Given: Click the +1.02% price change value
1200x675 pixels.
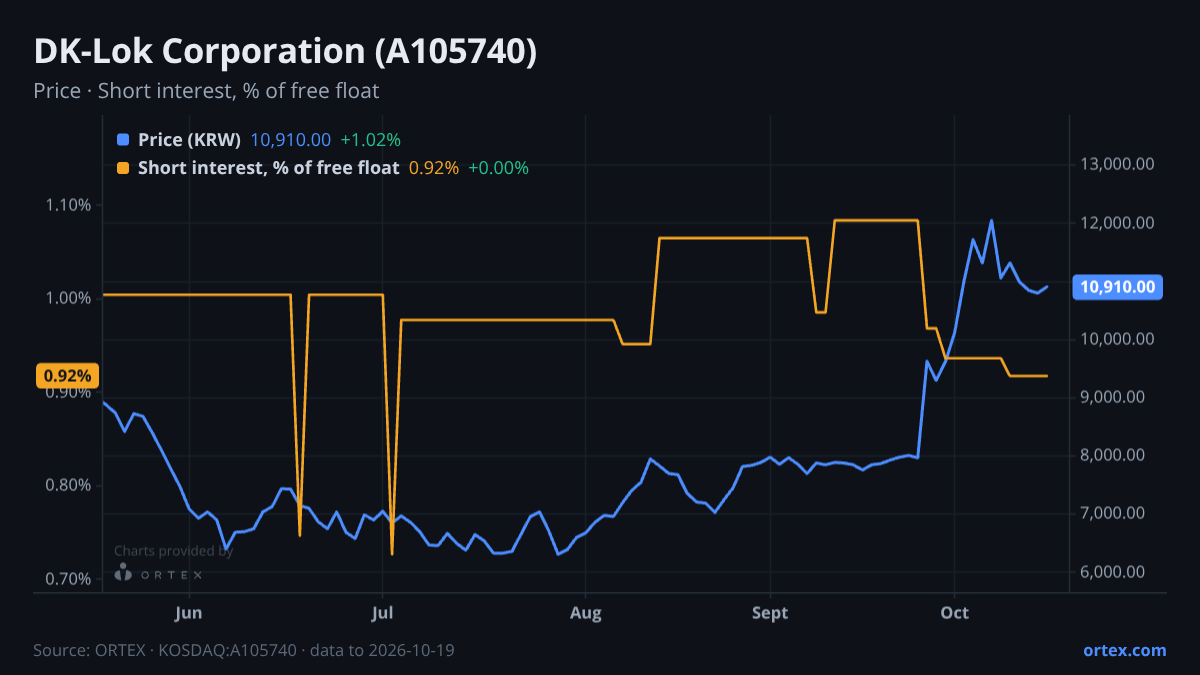Looking at the screenshot, I should pyautogui.click(x=370, y=140).
